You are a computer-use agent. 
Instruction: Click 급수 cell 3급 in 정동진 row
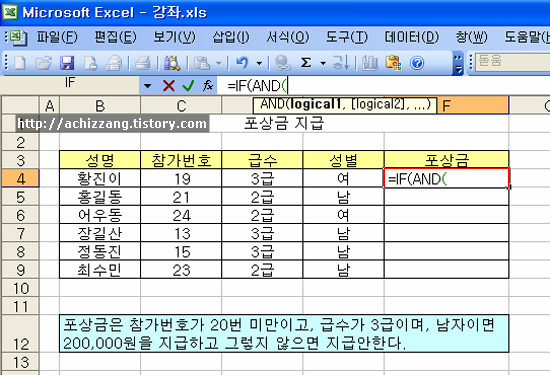(262, 252)
